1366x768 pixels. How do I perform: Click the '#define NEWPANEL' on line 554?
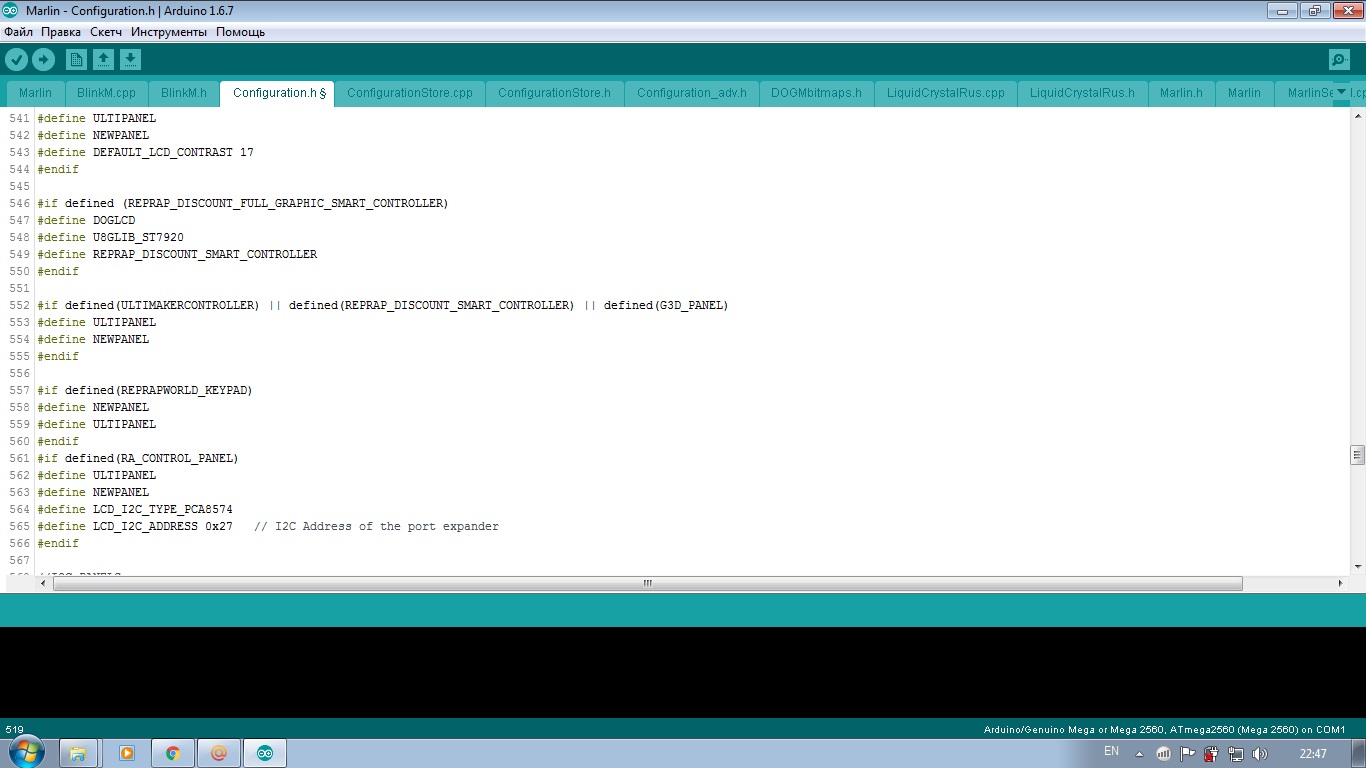(93, 339)
